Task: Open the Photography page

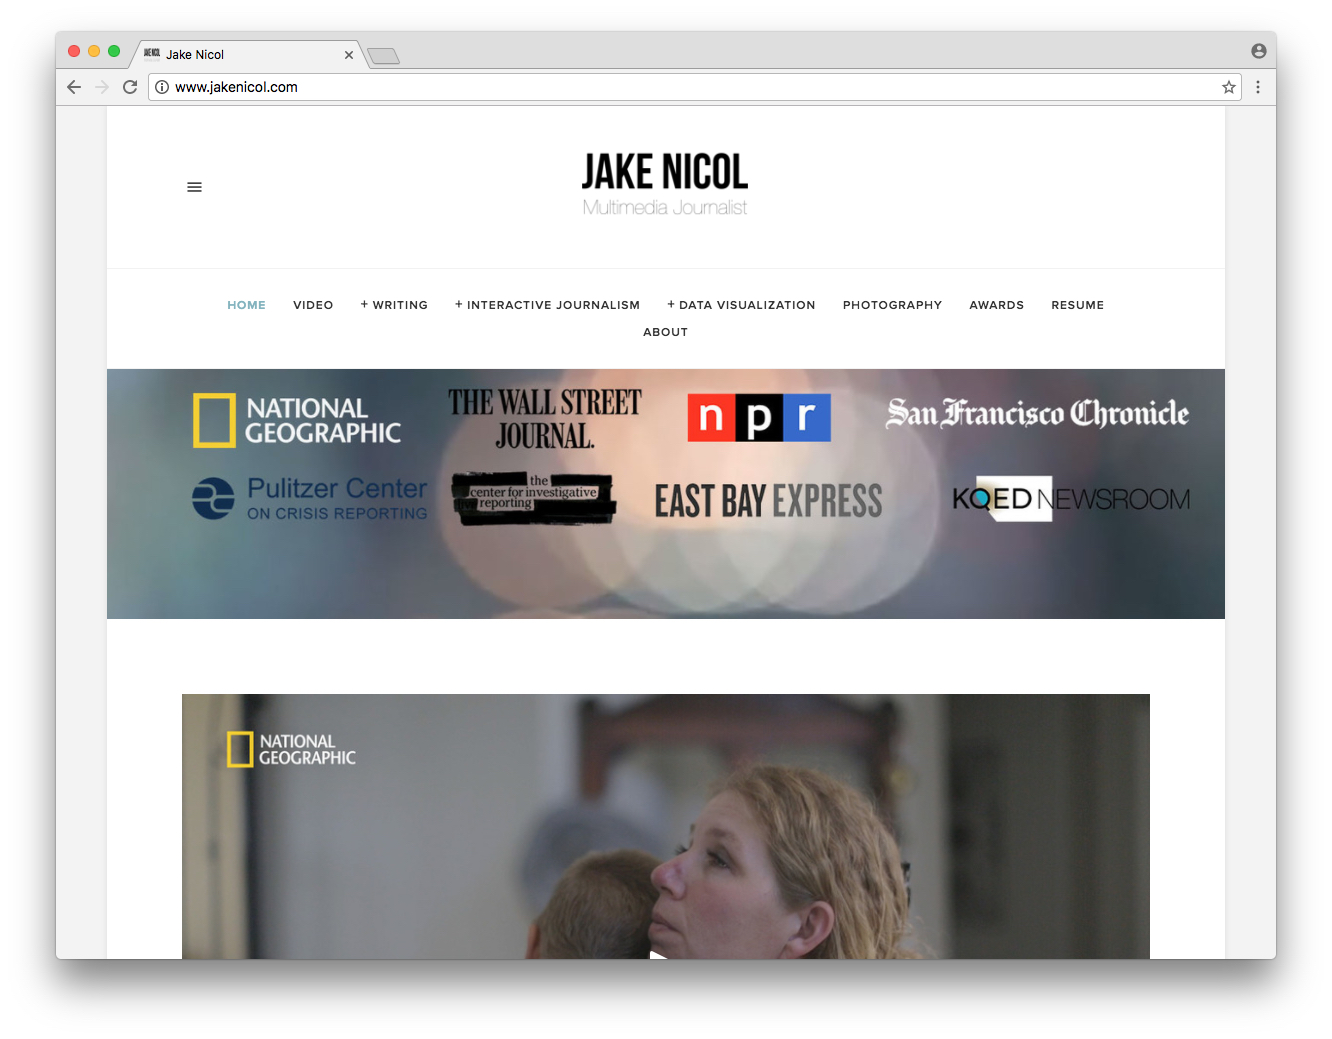Action: point(892,305)
